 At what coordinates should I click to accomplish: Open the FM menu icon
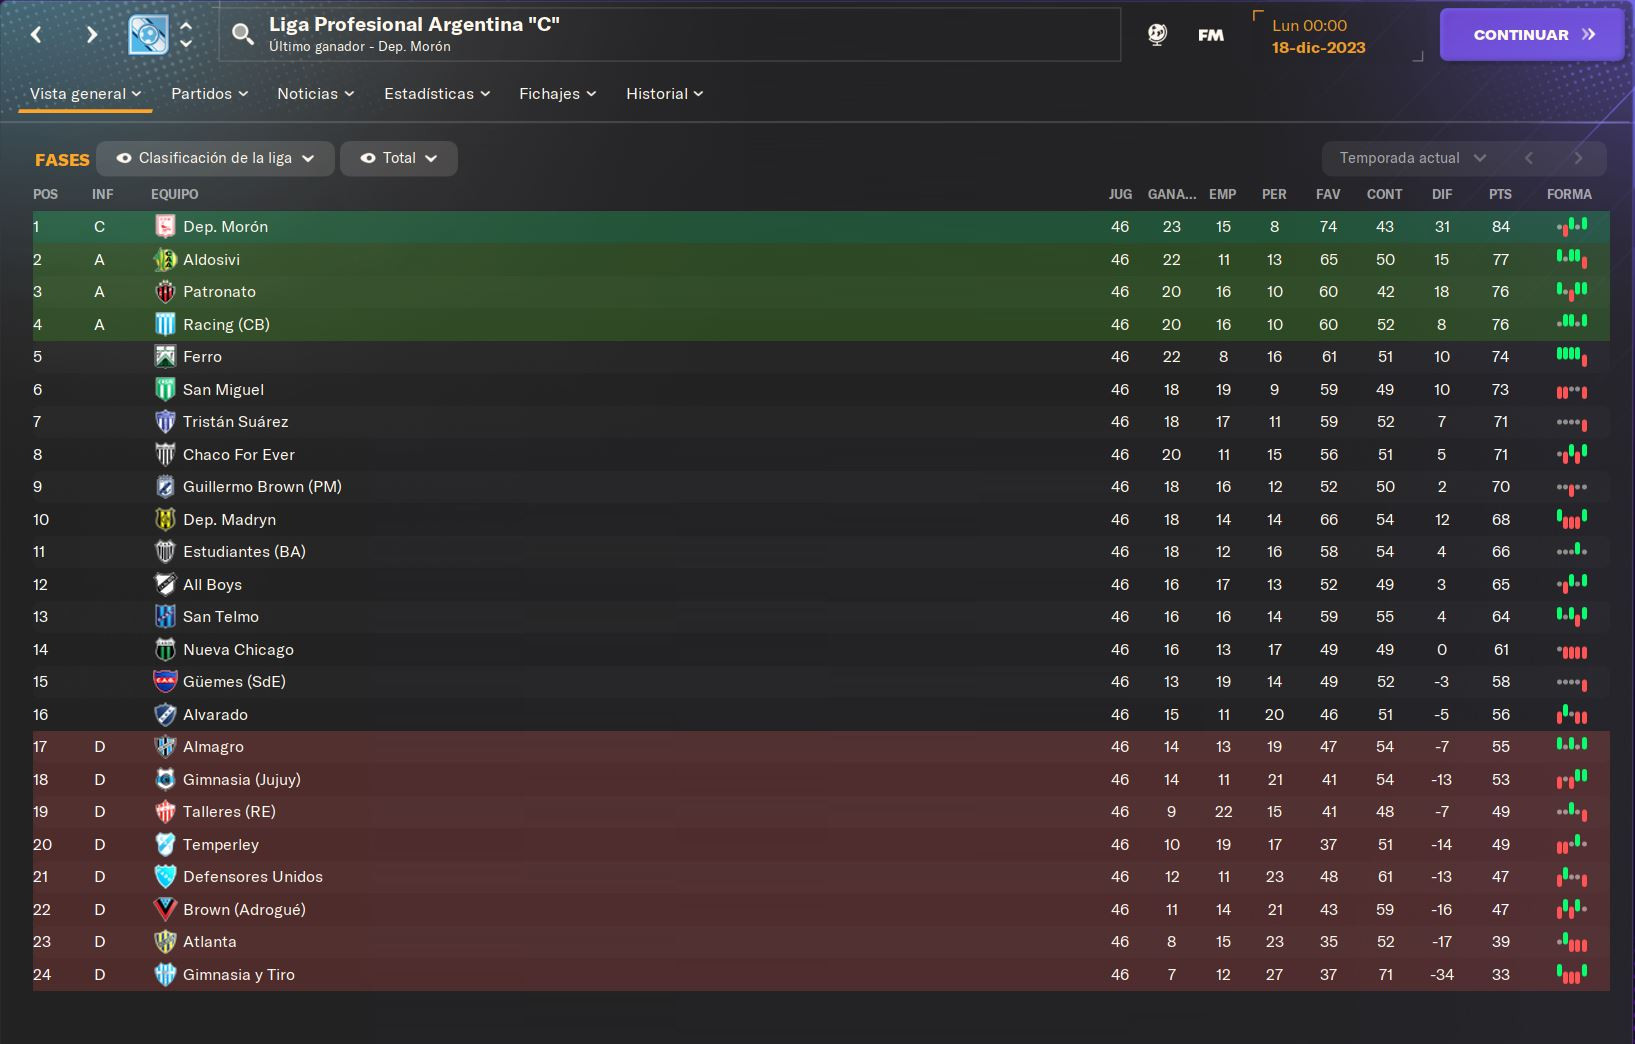coord(1210,35)
